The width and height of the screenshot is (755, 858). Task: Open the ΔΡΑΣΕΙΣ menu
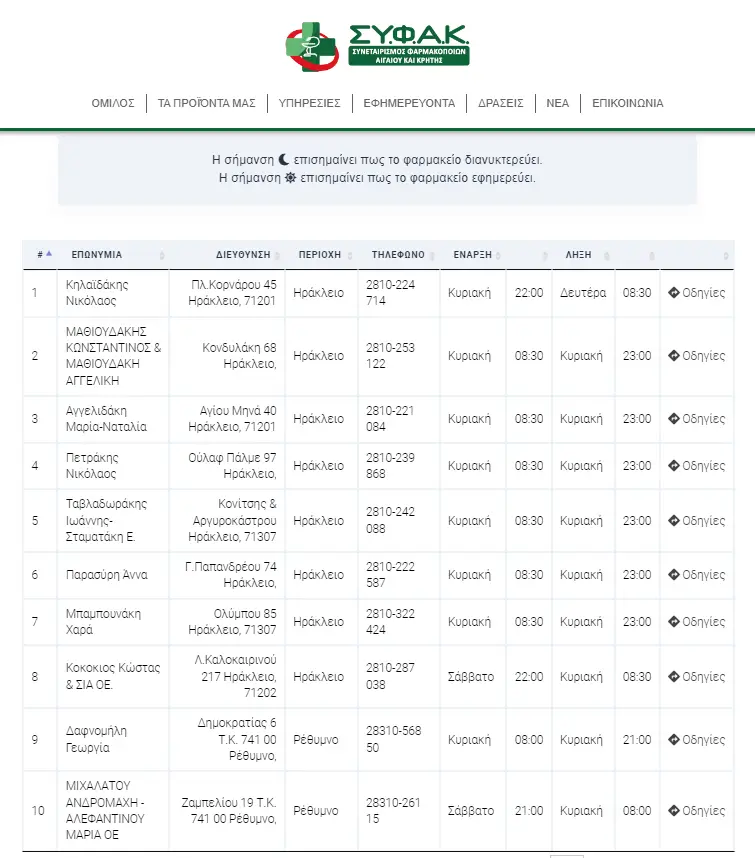click(501, 103)
